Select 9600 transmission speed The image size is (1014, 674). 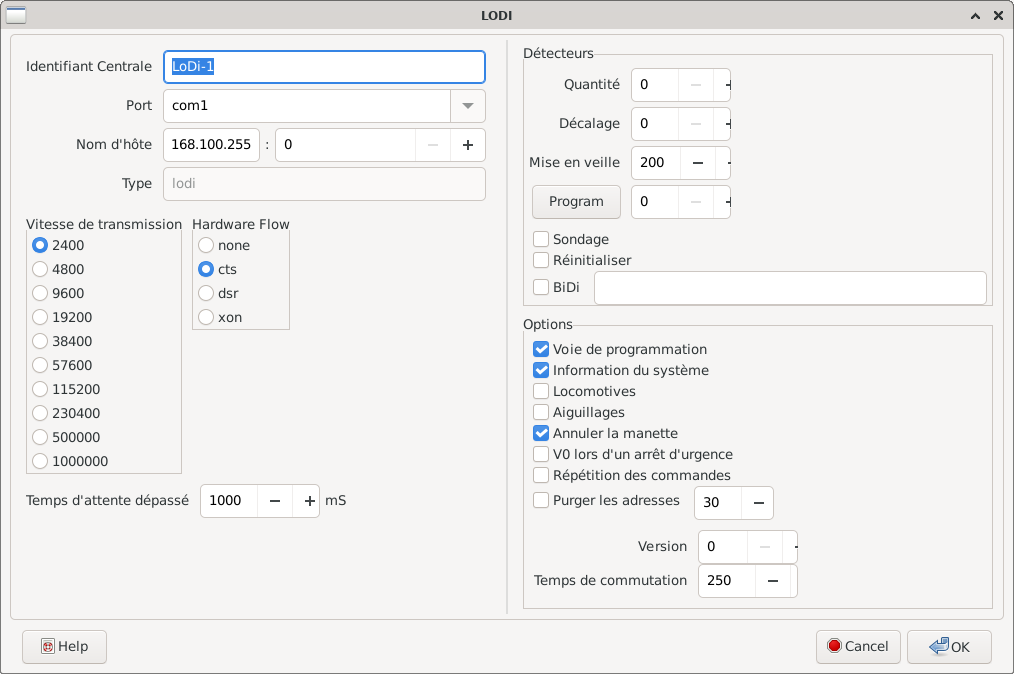point(40,294)
